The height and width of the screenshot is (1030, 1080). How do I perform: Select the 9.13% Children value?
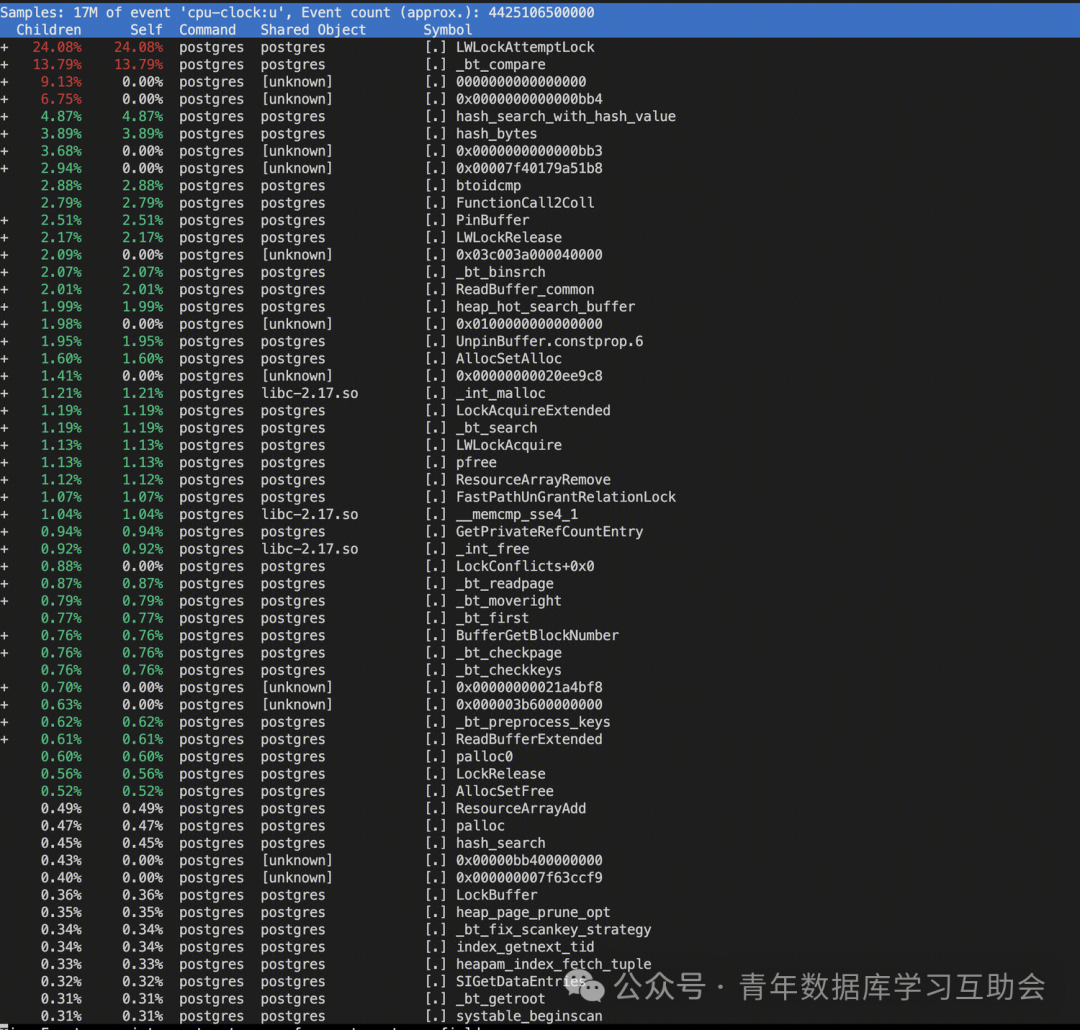click(61, 82)
